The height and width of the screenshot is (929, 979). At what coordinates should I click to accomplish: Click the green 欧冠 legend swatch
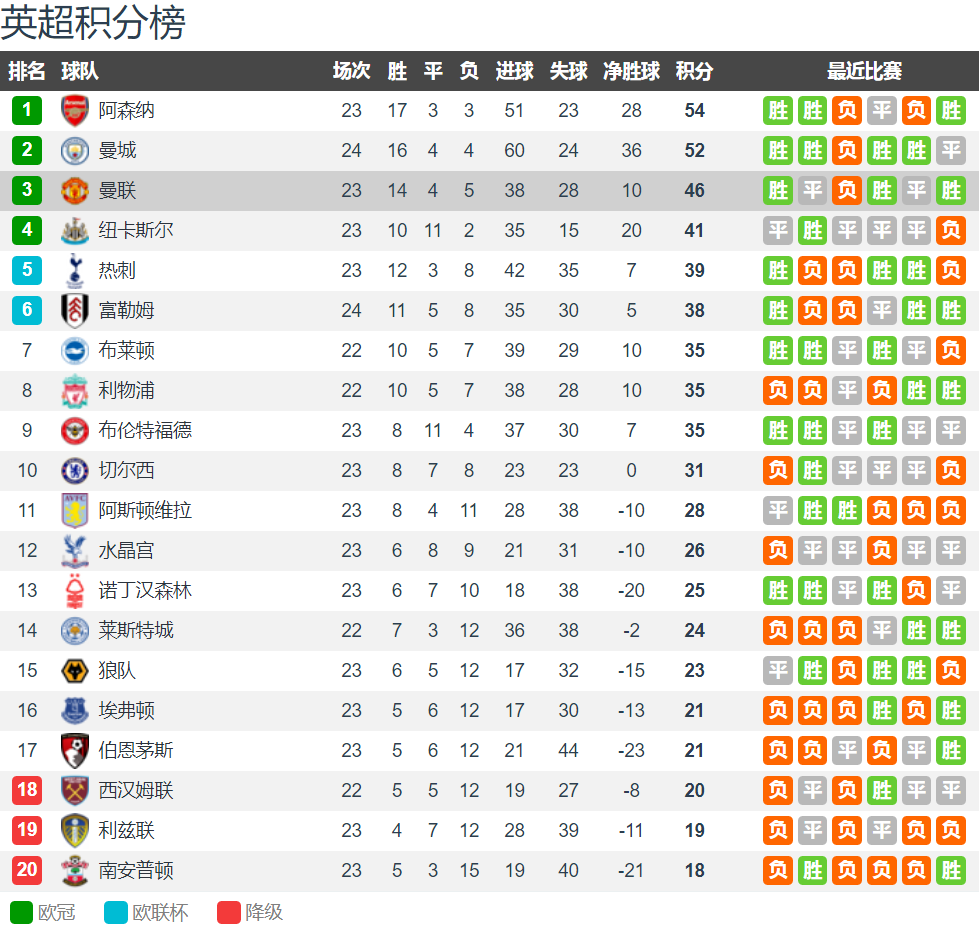tap(21, 912)
